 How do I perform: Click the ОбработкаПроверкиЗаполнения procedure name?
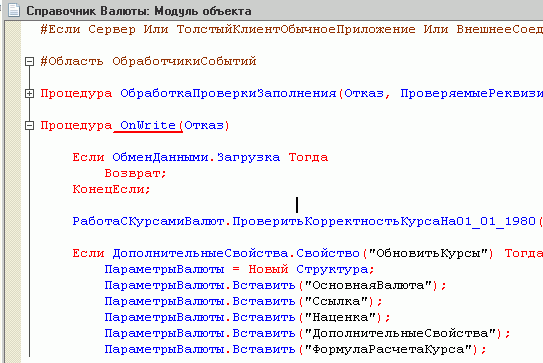229,94
